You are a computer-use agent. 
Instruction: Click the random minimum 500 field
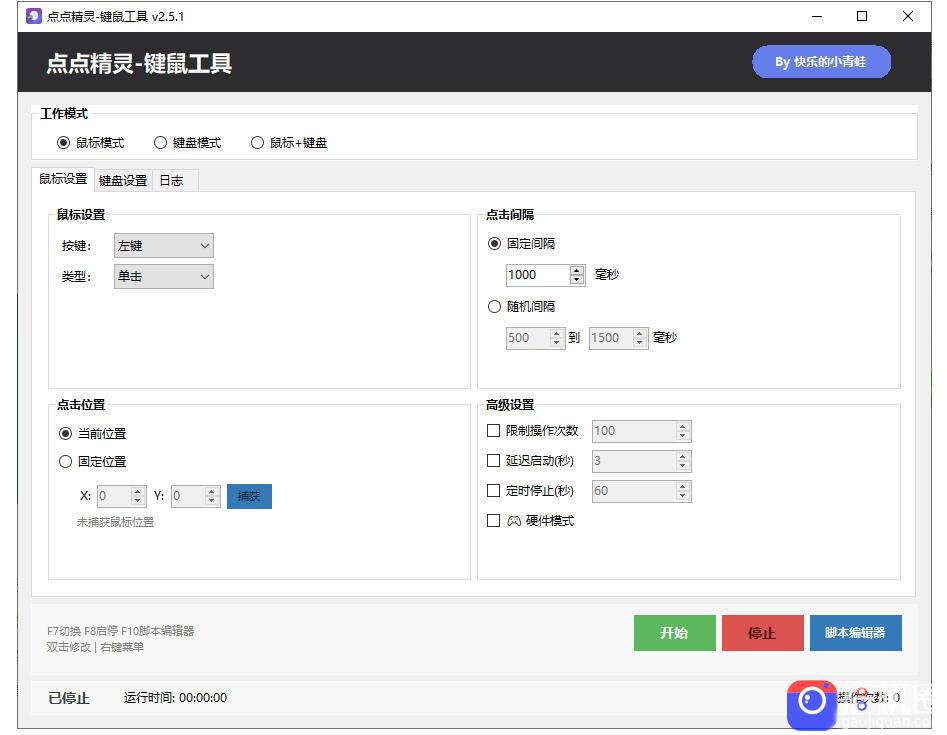(527, 338)
